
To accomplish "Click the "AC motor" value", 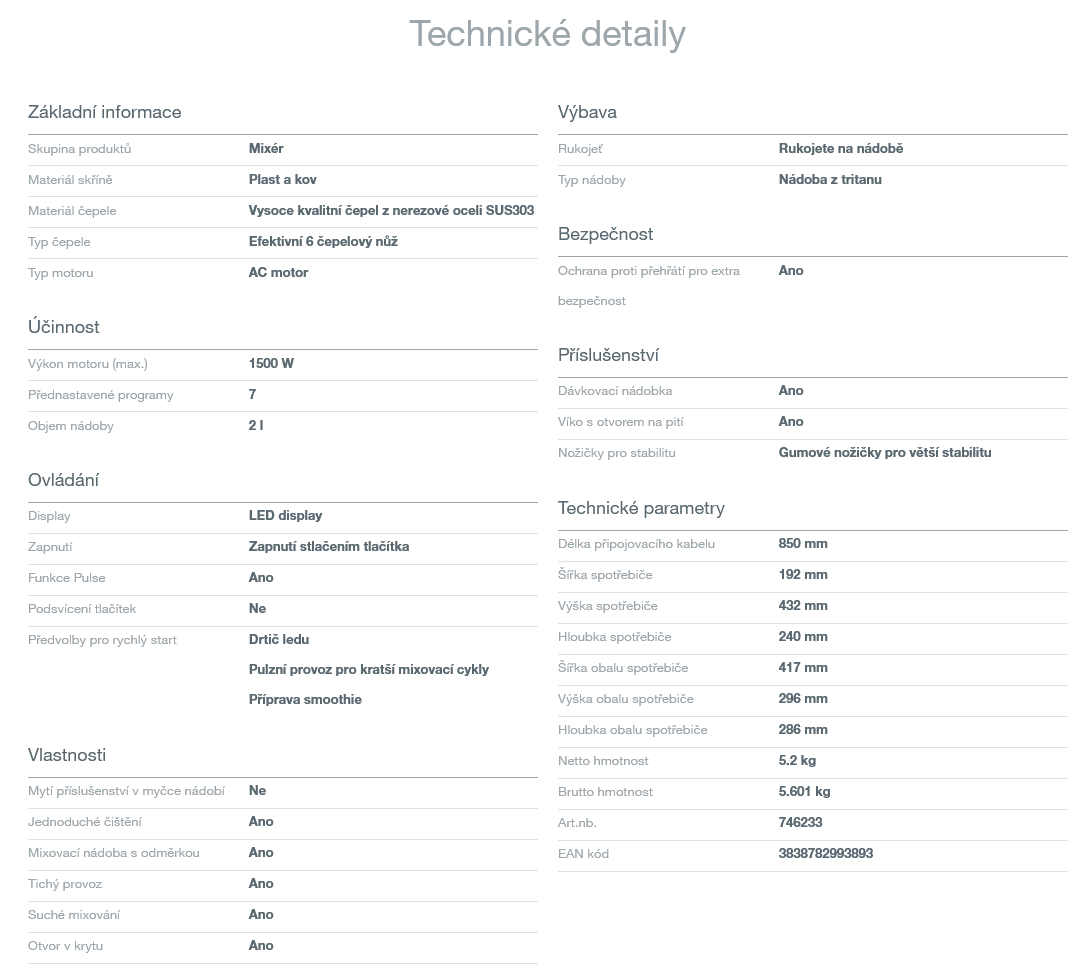I will point(278,273).
